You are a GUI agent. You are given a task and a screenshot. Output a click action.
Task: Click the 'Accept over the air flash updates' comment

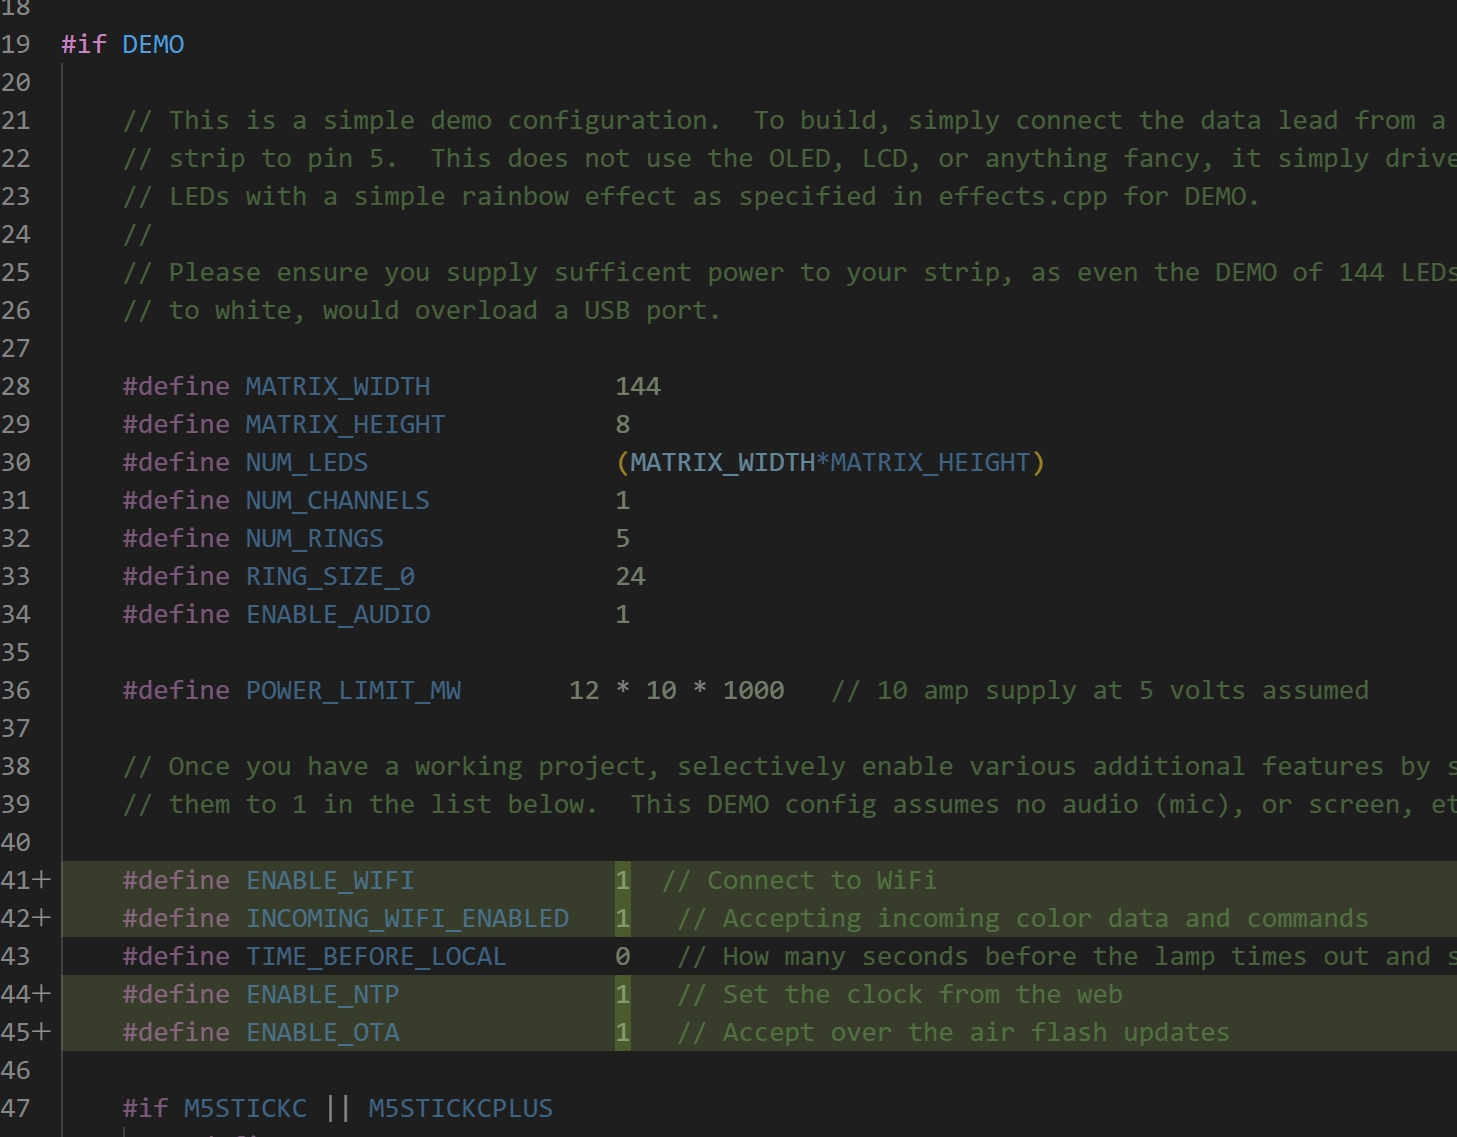coord(953,1033)
